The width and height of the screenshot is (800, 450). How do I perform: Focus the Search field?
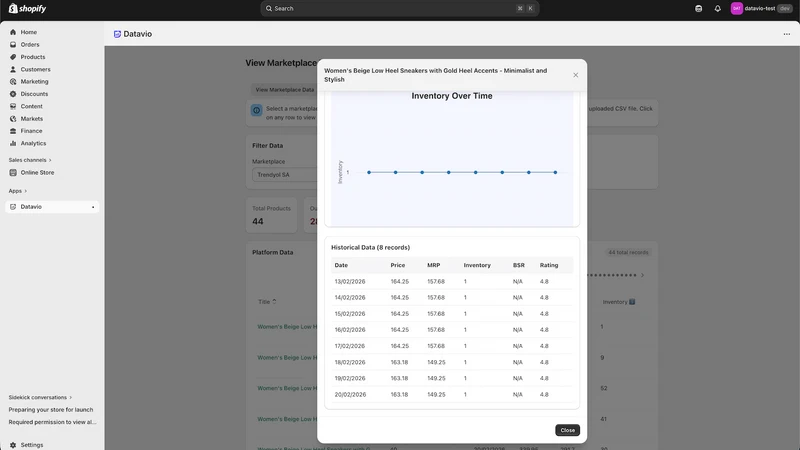[x=399, y=8]
